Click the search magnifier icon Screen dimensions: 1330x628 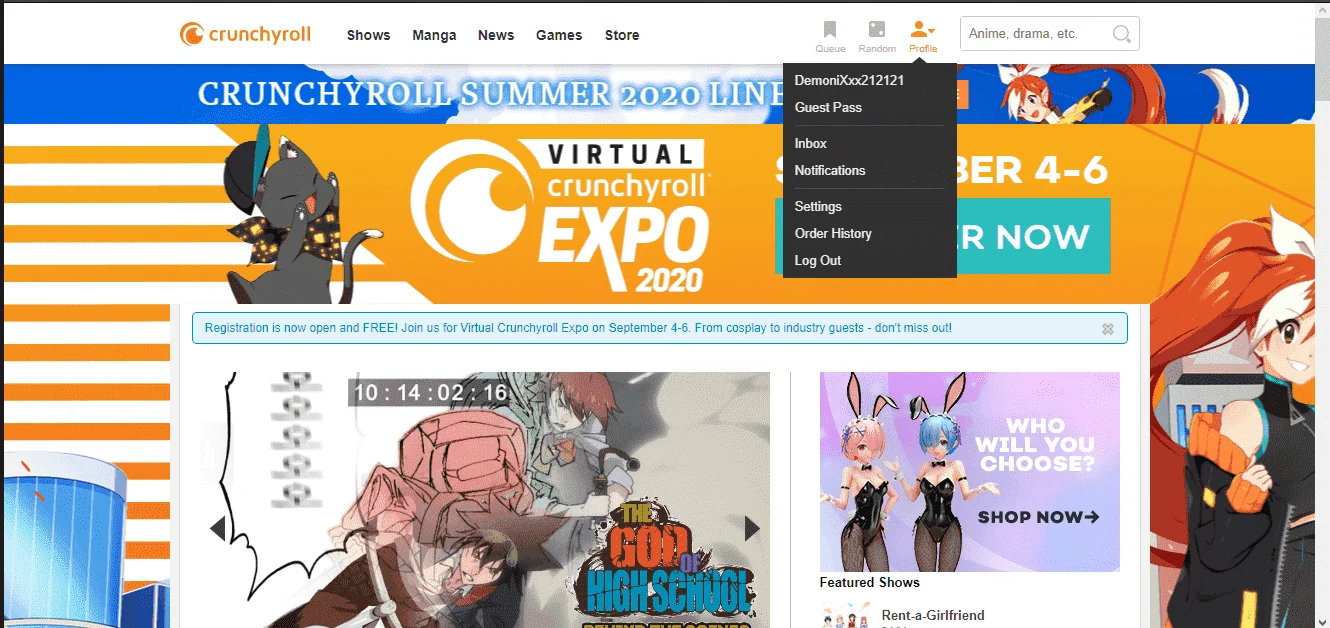[x=1122, y=34]
